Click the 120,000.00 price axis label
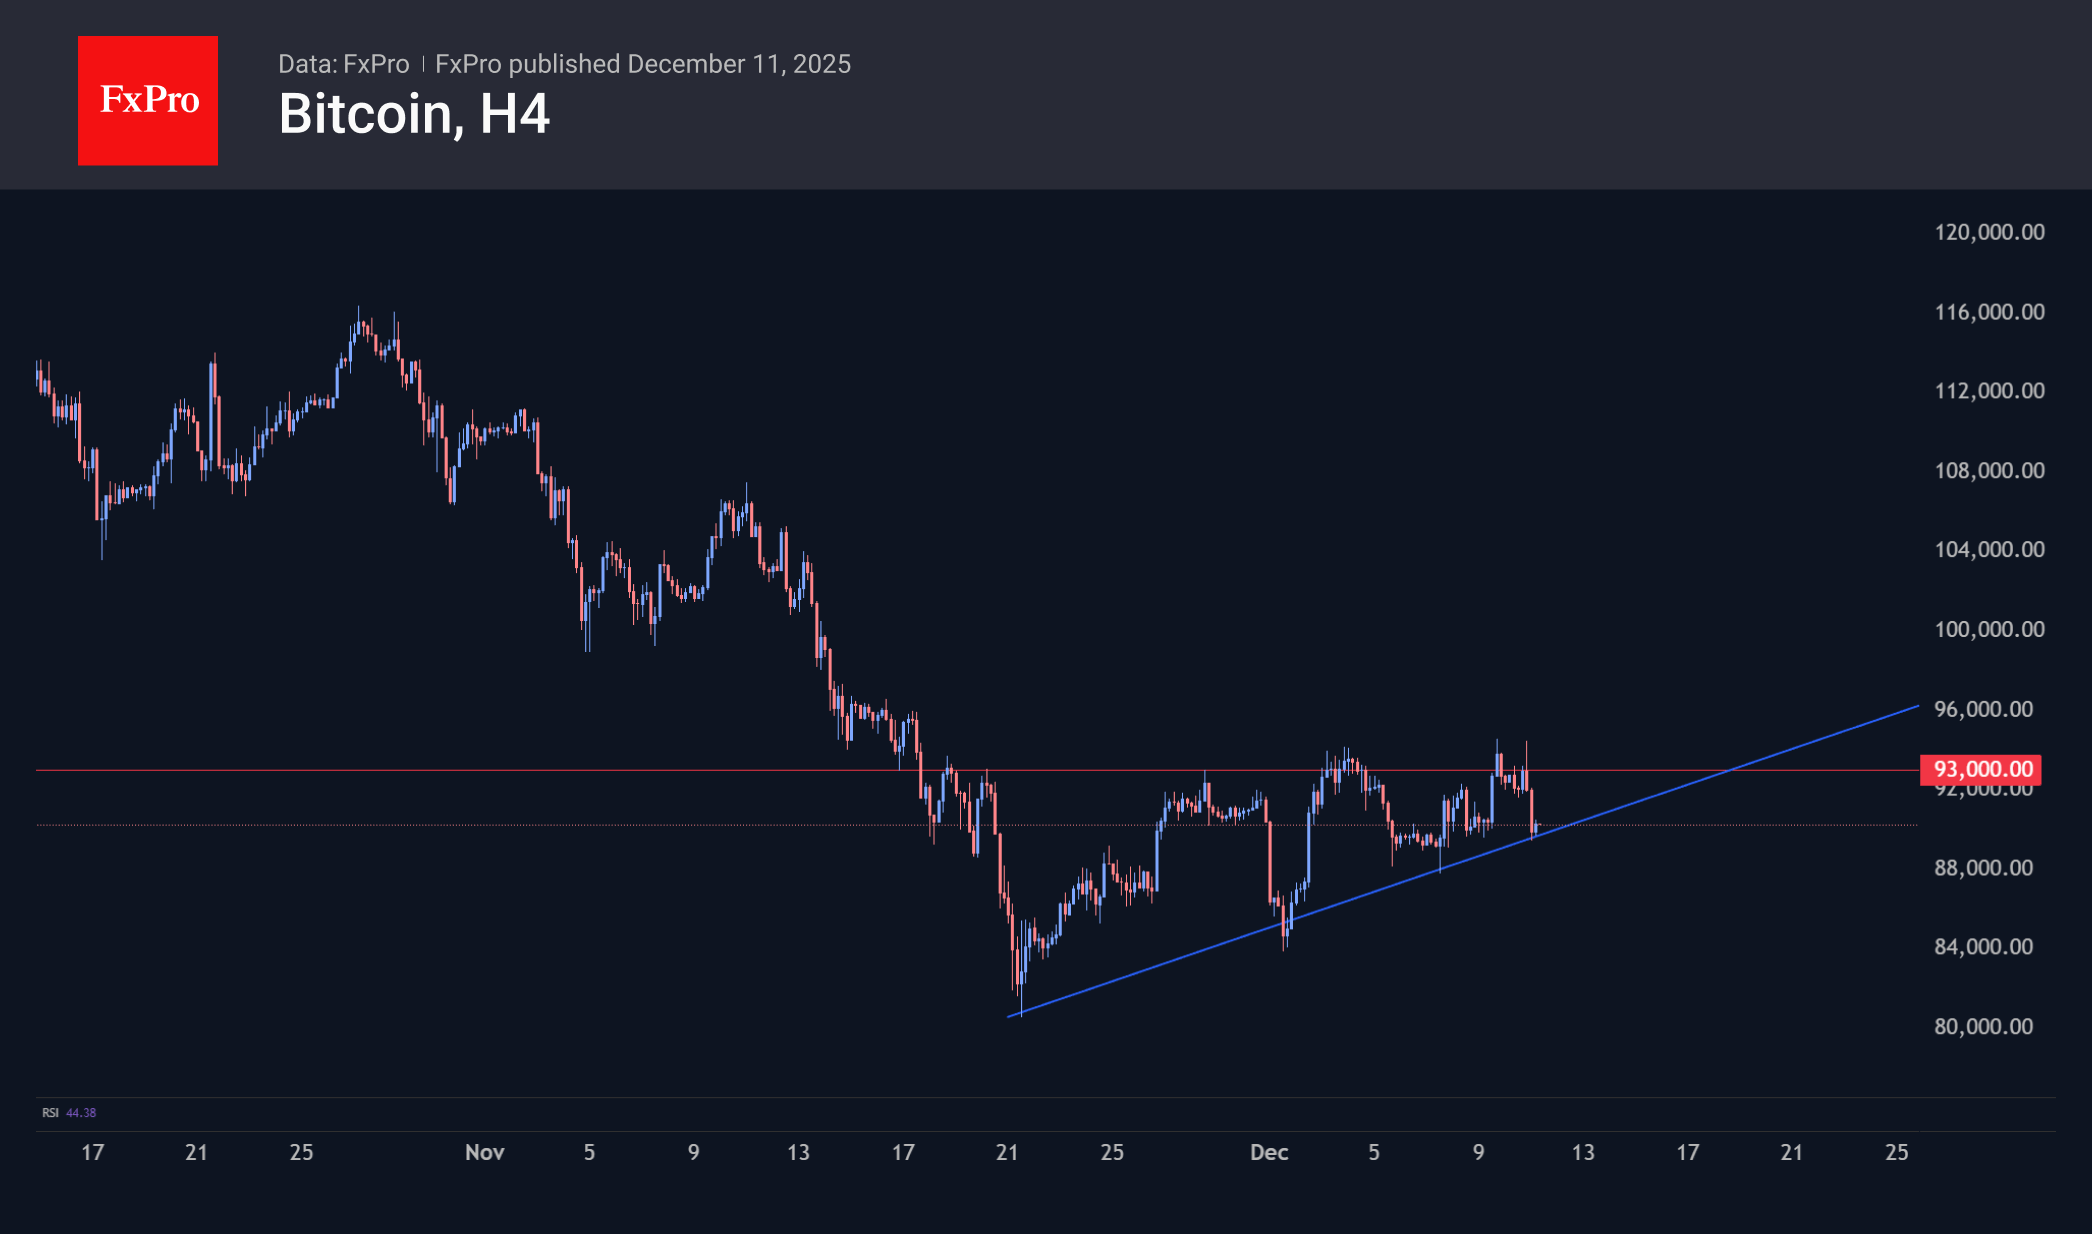 (x=1989, y=232)
